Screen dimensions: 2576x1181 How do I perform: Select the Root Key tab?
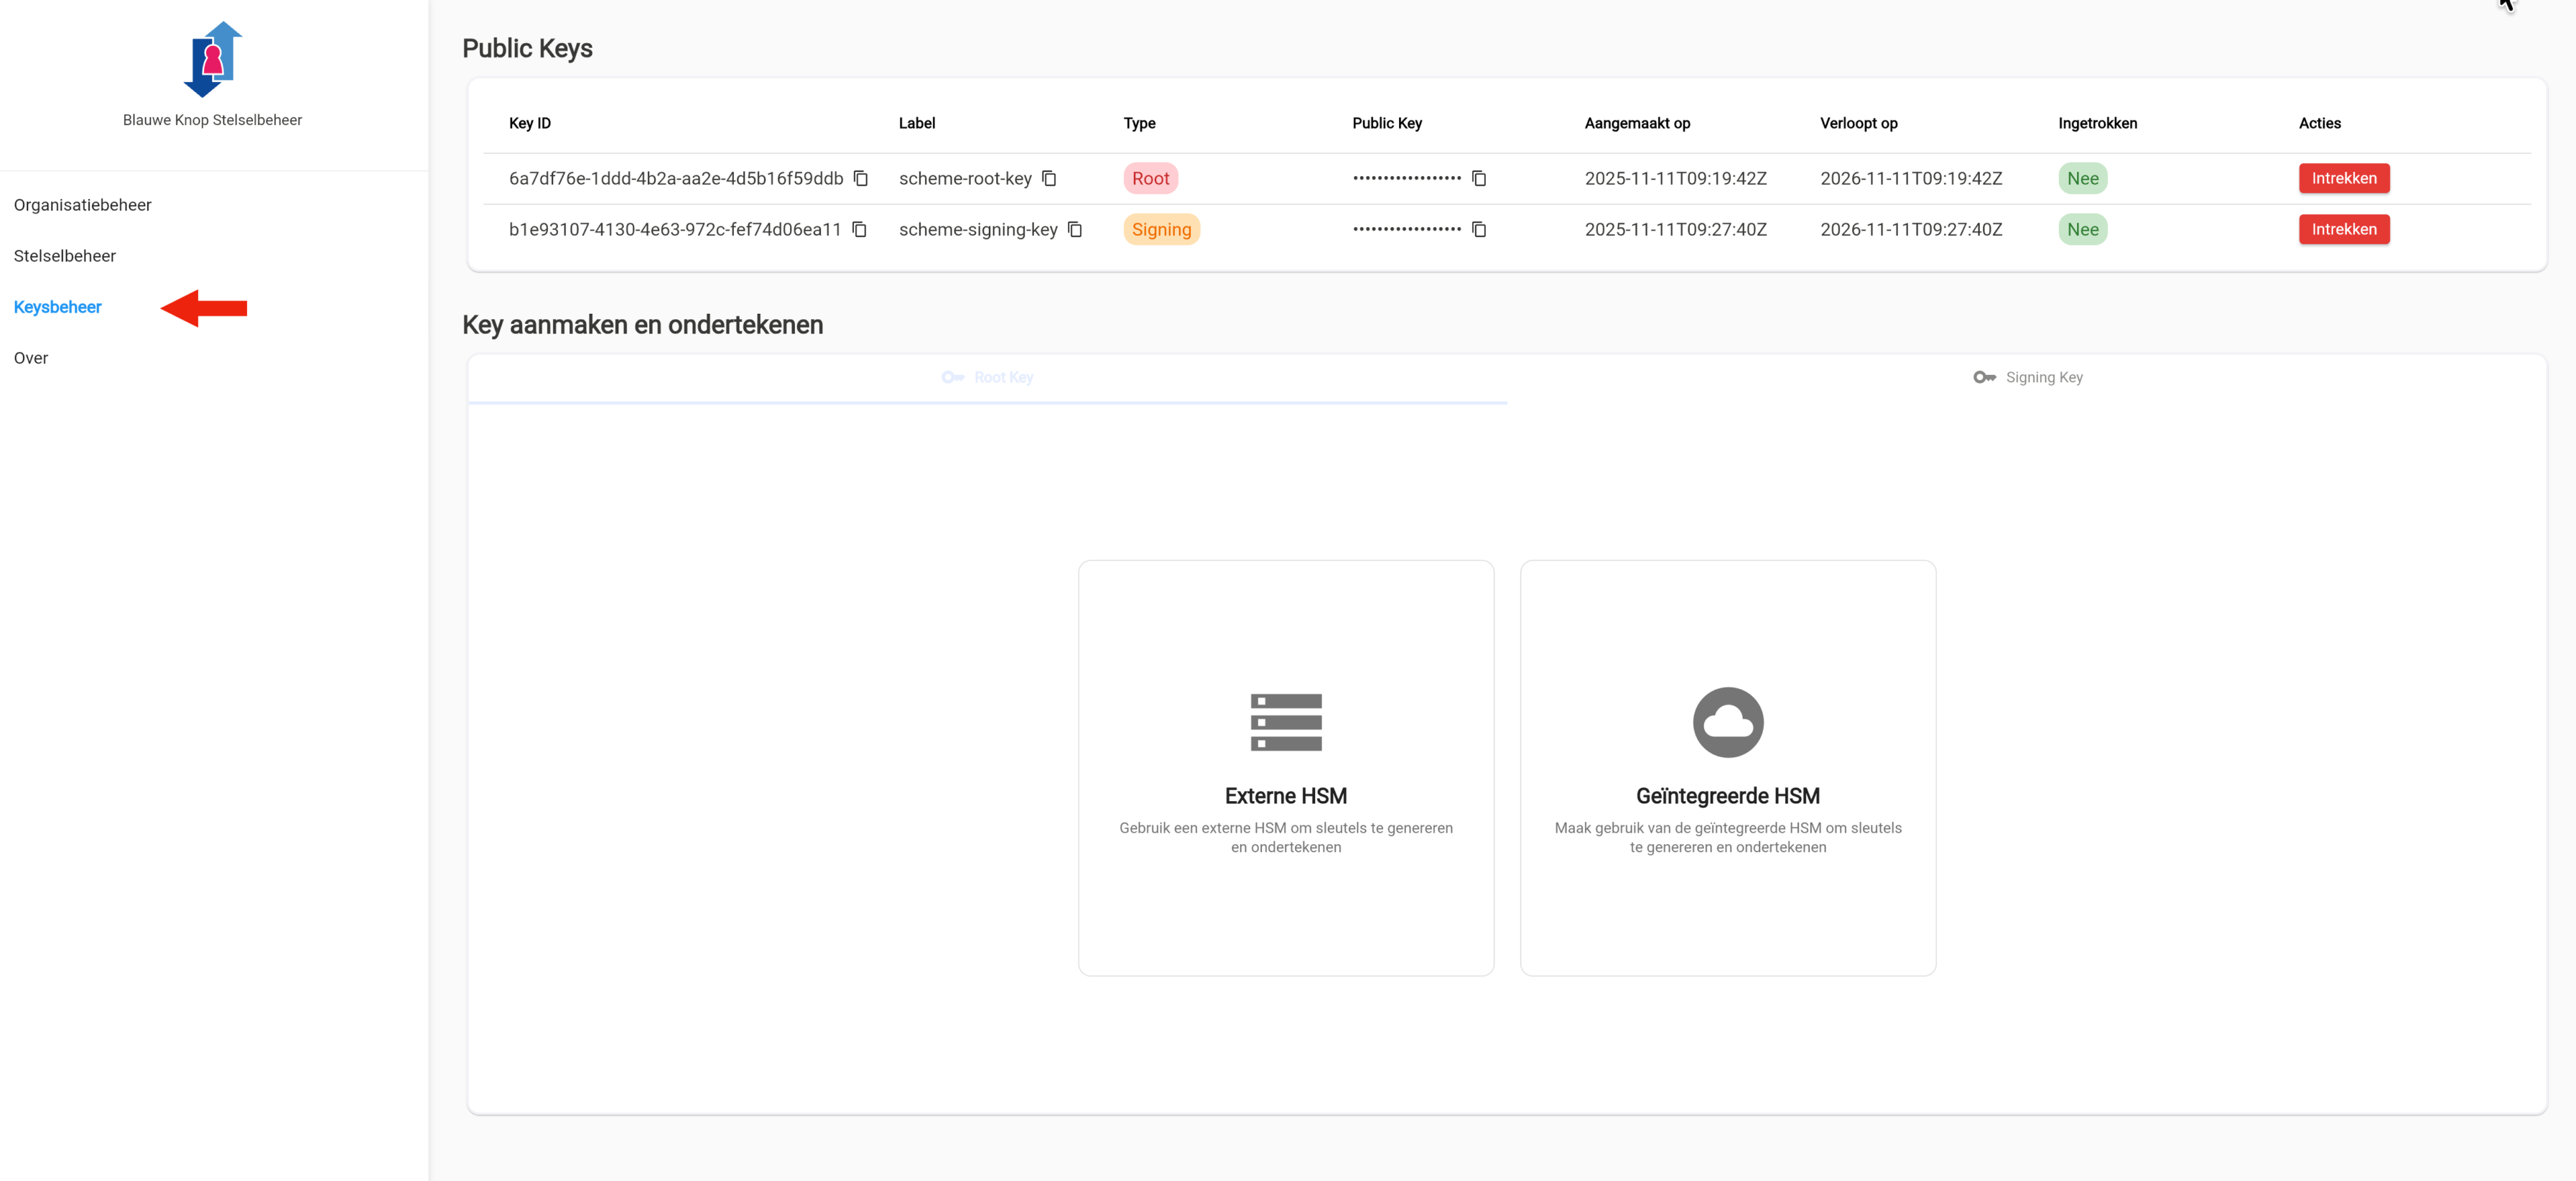click(x=987, y=377)
